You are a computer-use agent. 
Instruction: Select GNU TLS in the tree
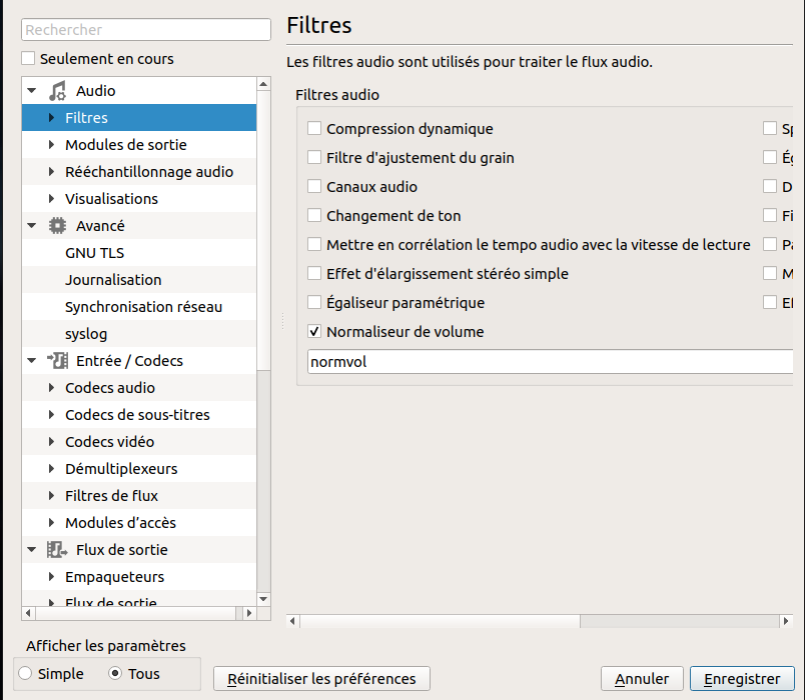click(x=94, y=253)
